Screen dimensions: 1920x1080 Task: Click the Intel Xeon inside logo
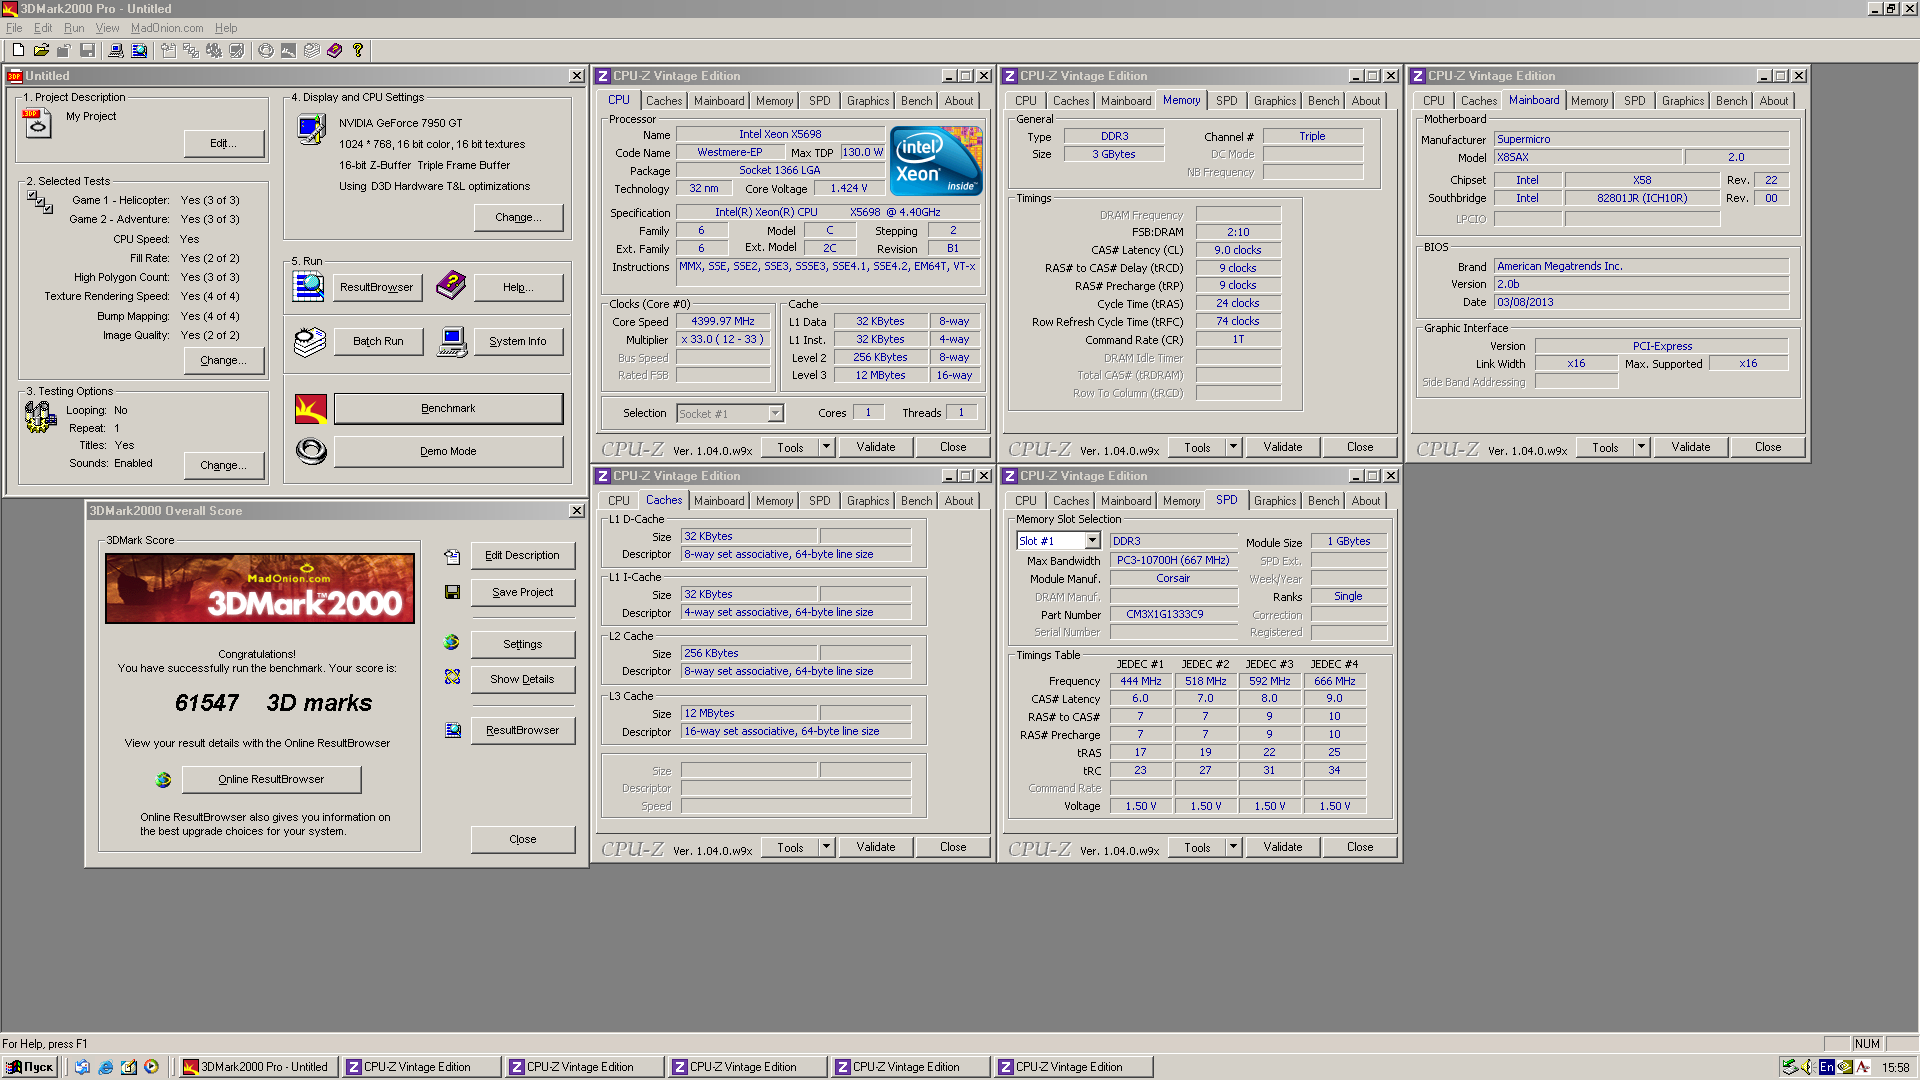point(935,160)
